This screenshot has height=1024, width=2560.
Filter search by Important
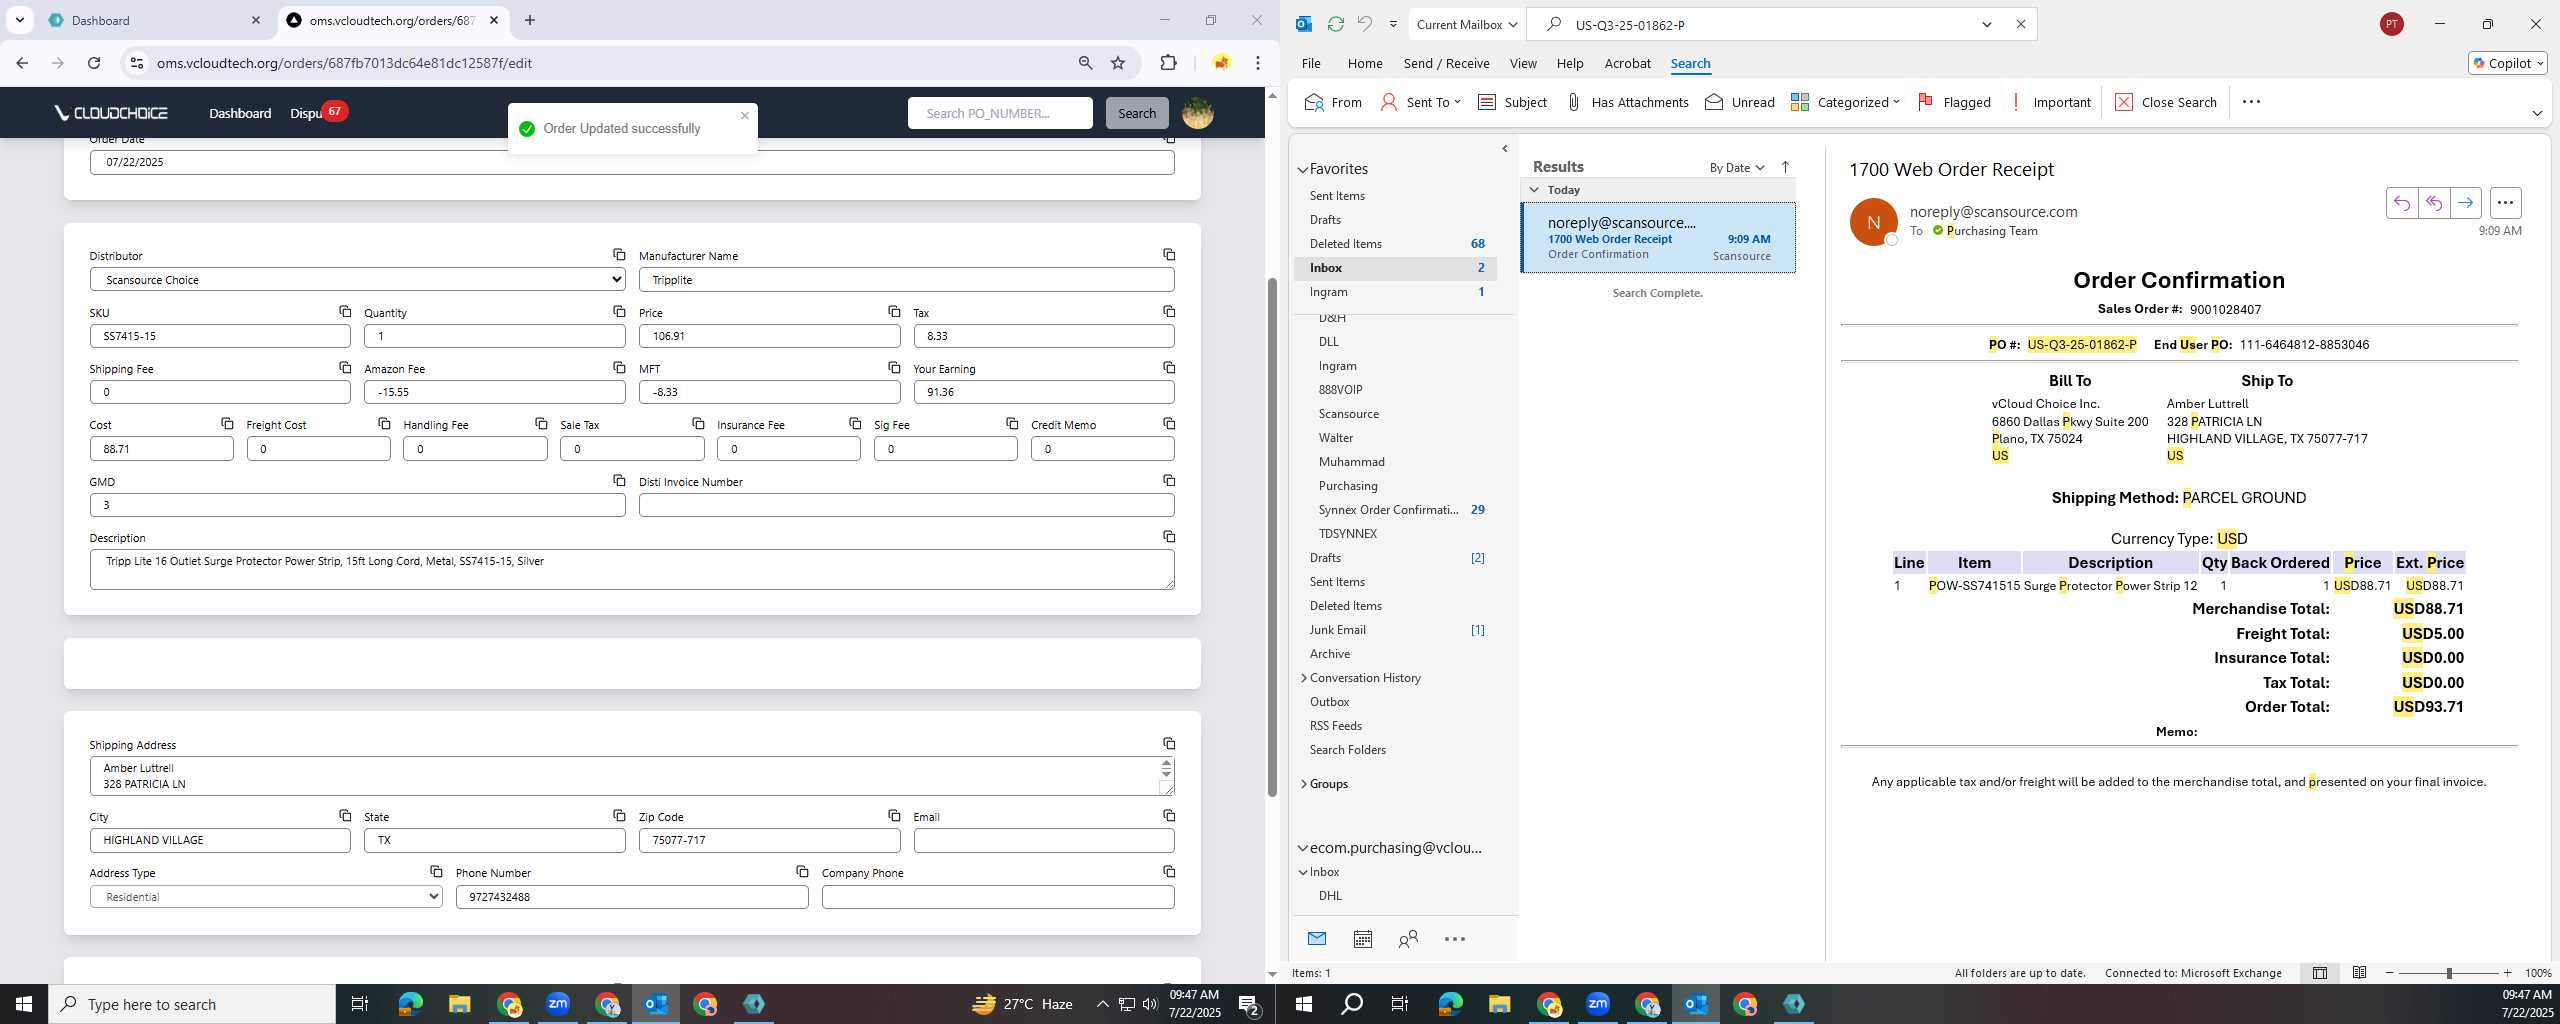(2050, 102)
